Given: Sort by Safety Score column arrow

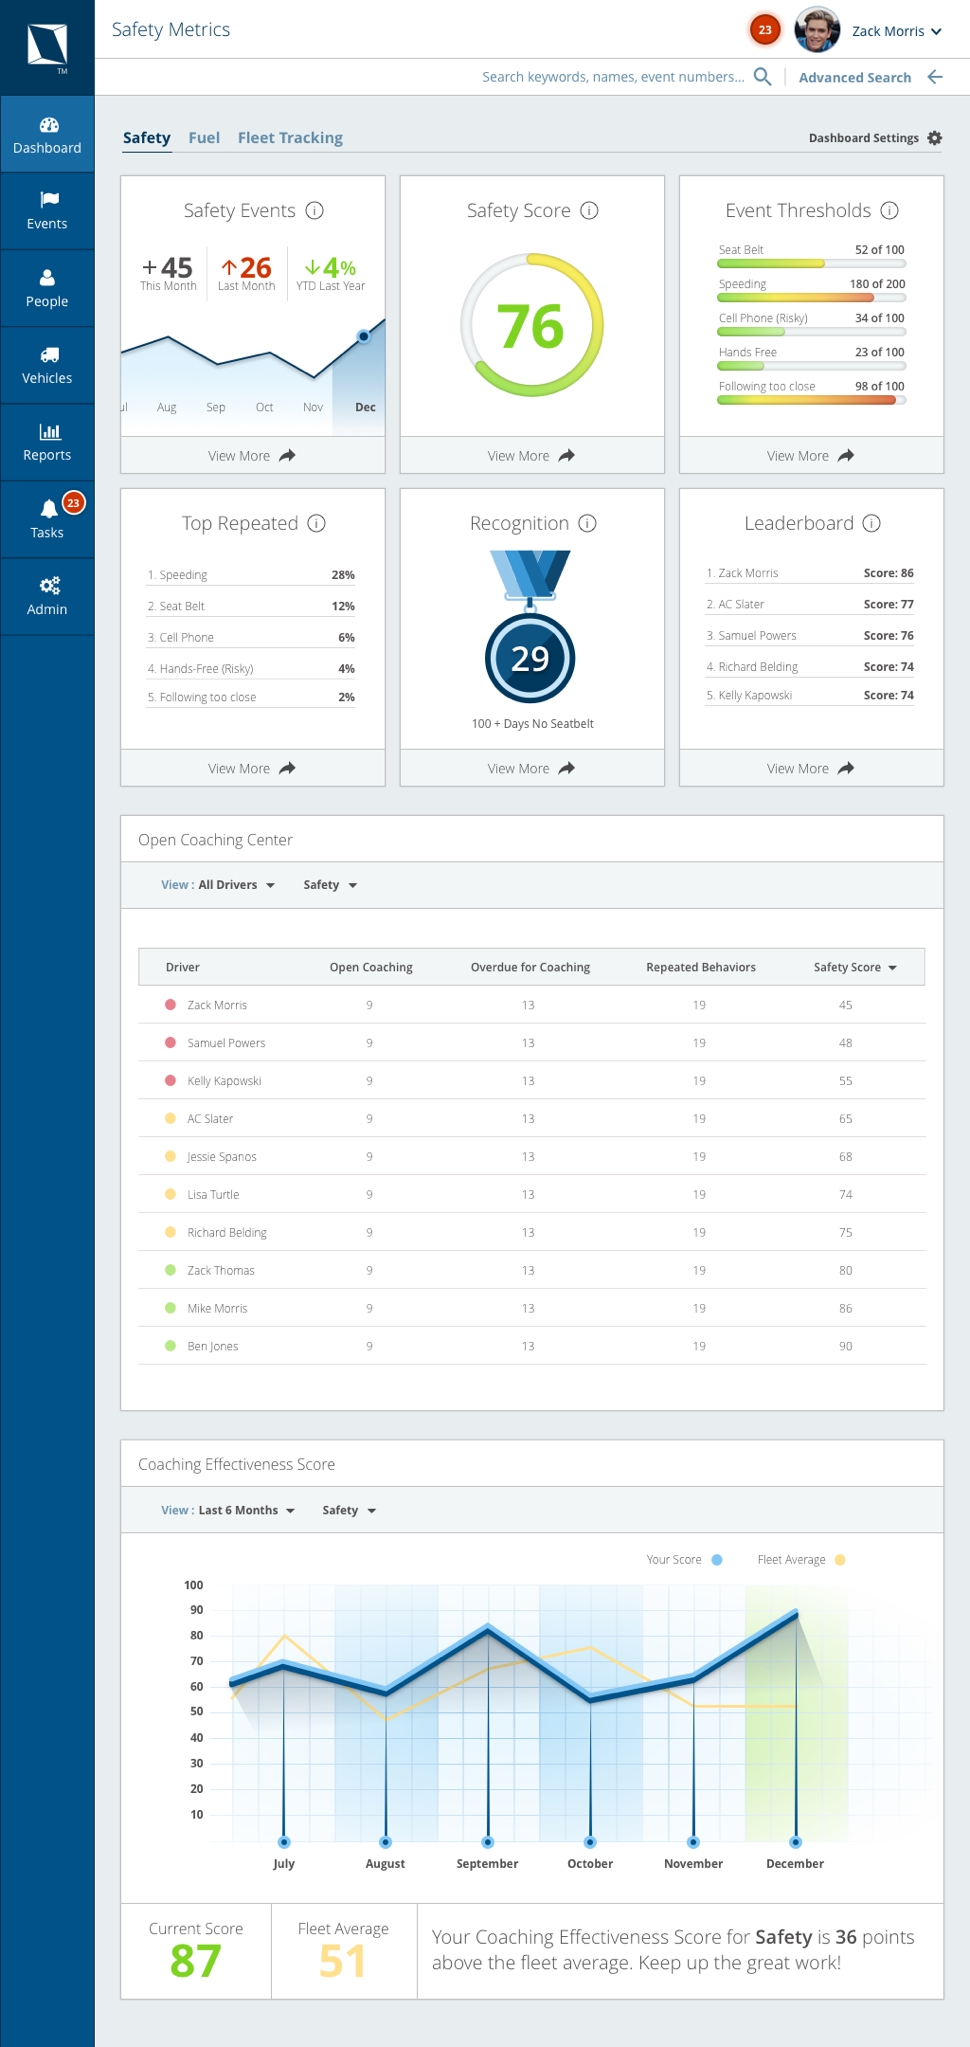Looking at the screenshot, I should point(892,968).
